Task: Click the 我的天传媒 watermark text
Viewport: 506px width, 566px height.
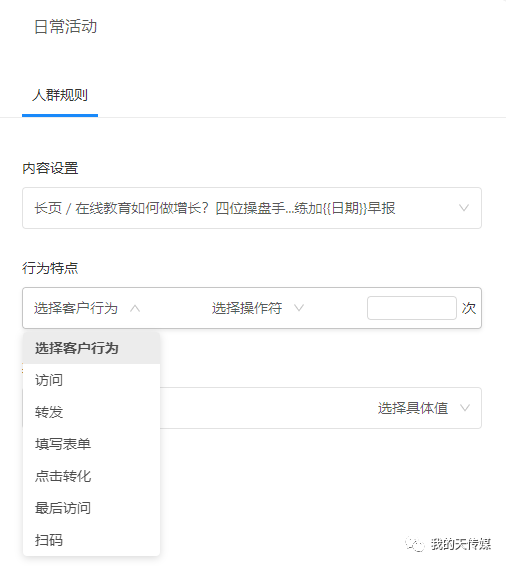Action: coord(461,544)
